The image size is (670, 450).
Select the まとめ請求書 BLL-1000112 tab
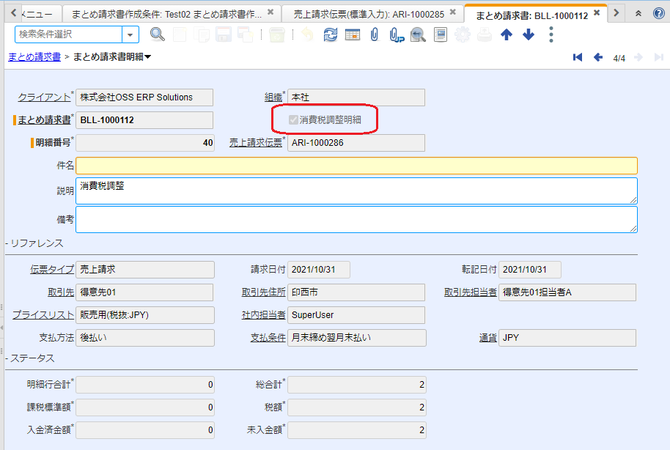532,15
